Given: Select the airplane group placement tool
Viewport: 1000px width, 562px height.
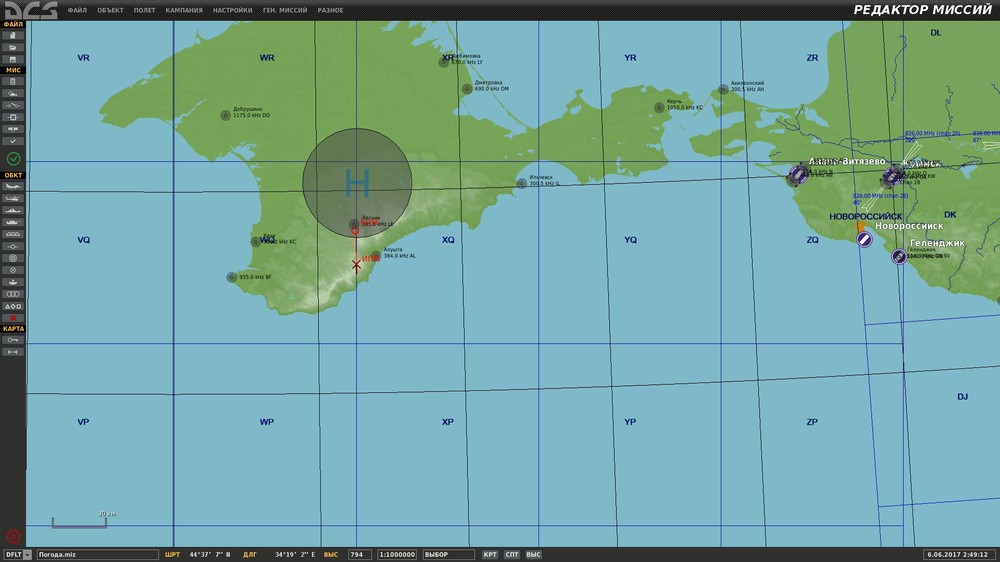Looking at the screenshot, I should [13, 186].
